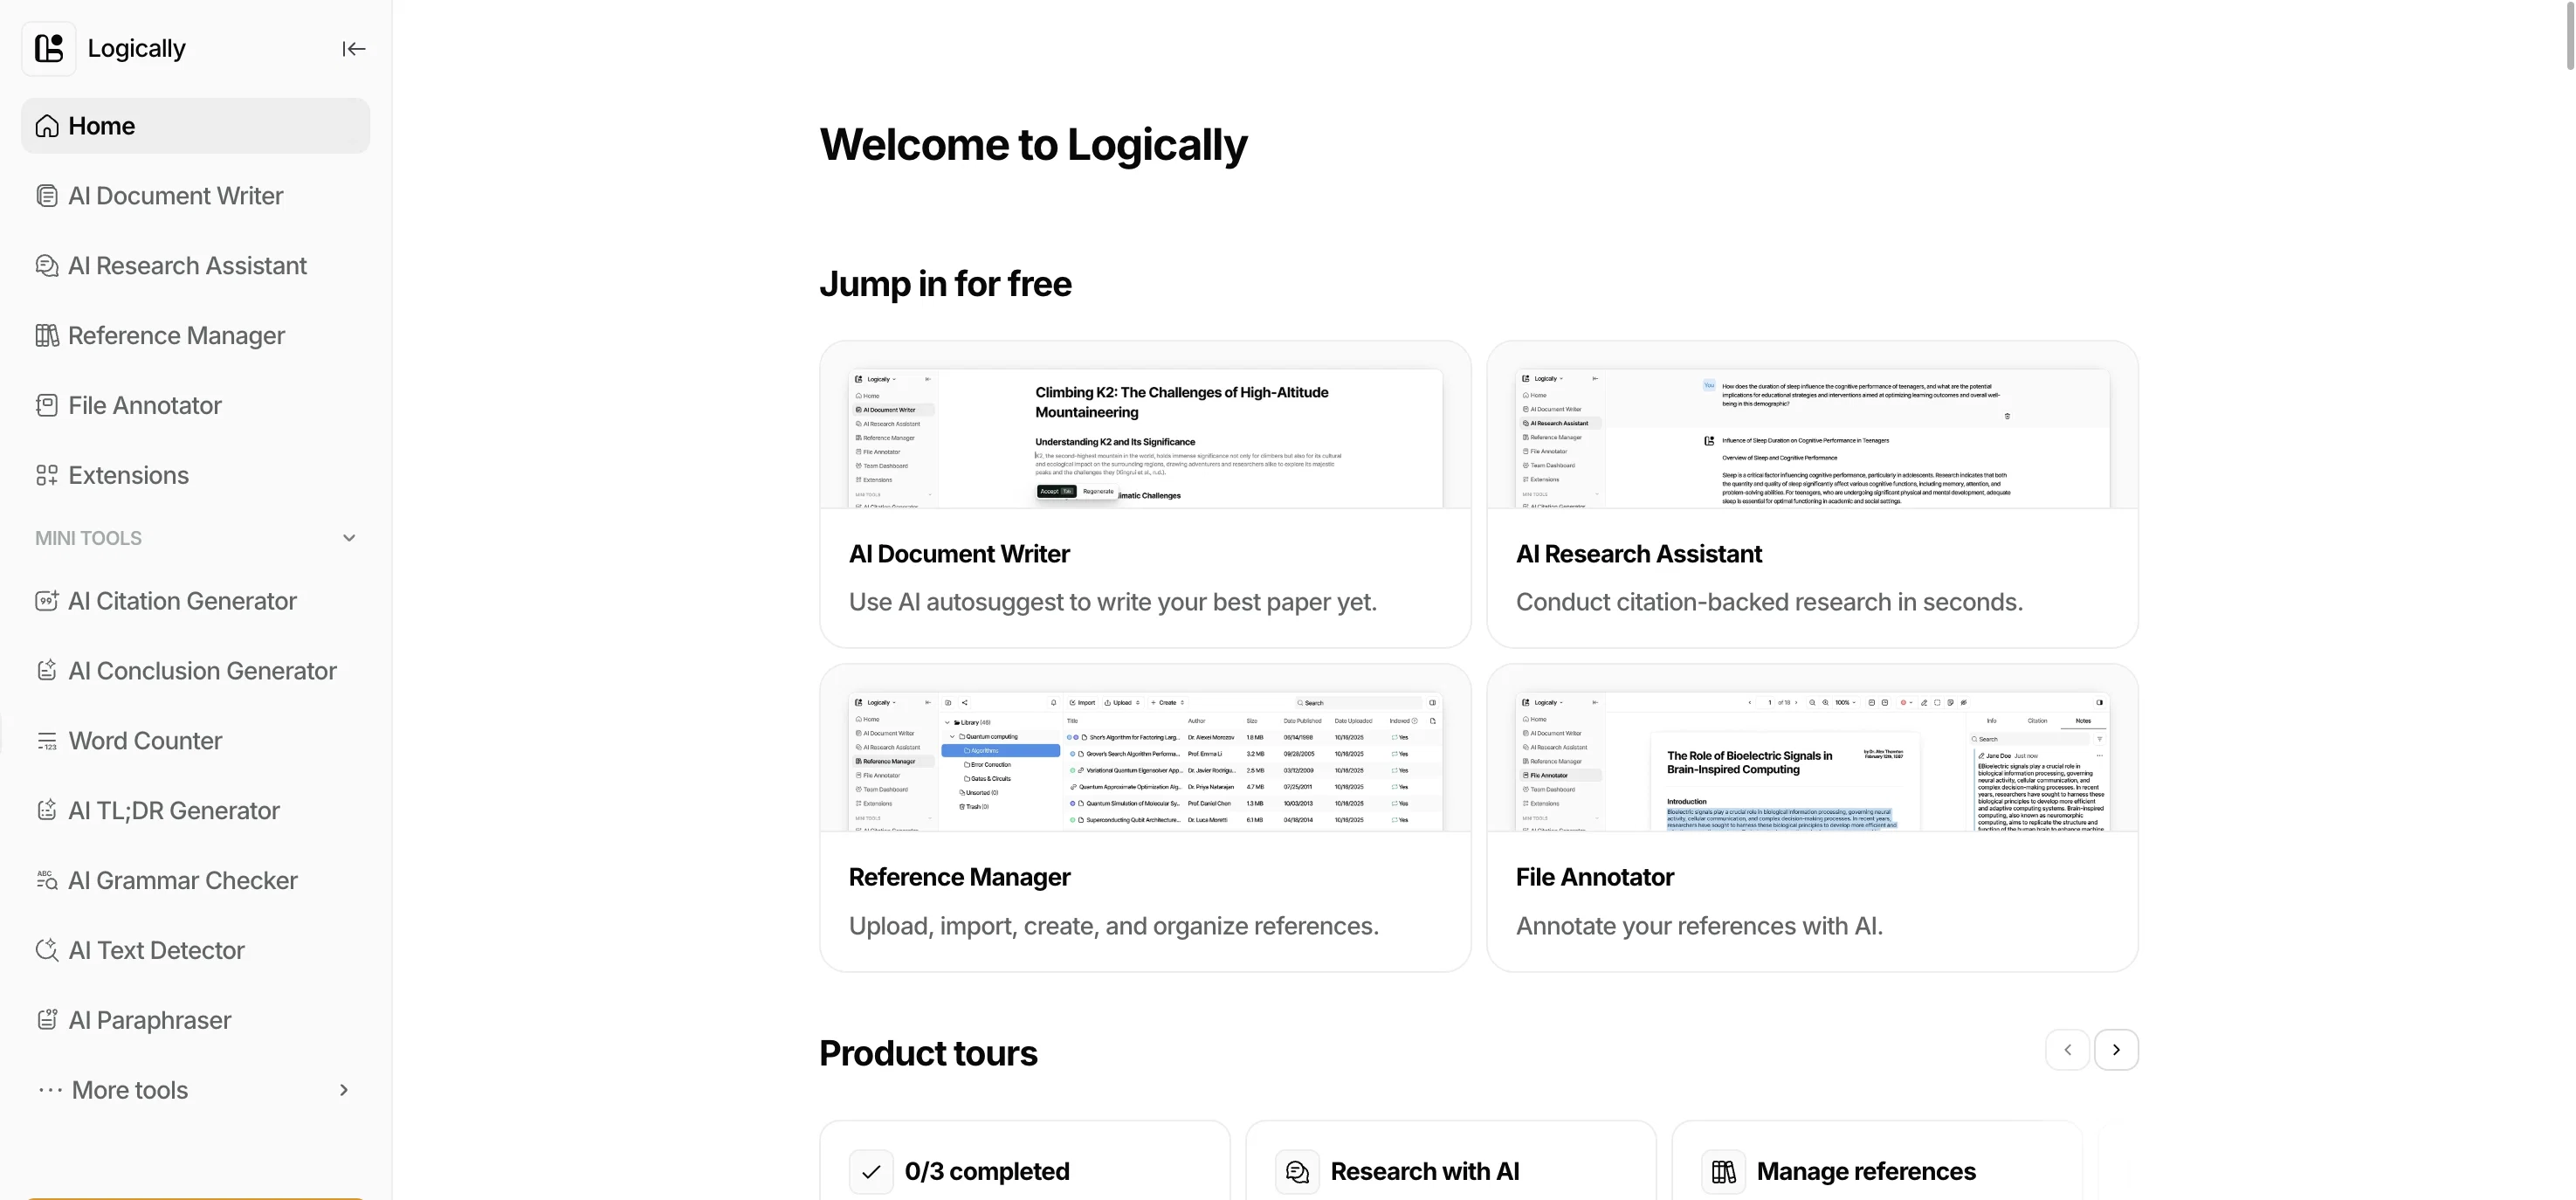Open the Word Counter mini tool
Viewport: 2576px width, 1200px height.
click(196, 741)
